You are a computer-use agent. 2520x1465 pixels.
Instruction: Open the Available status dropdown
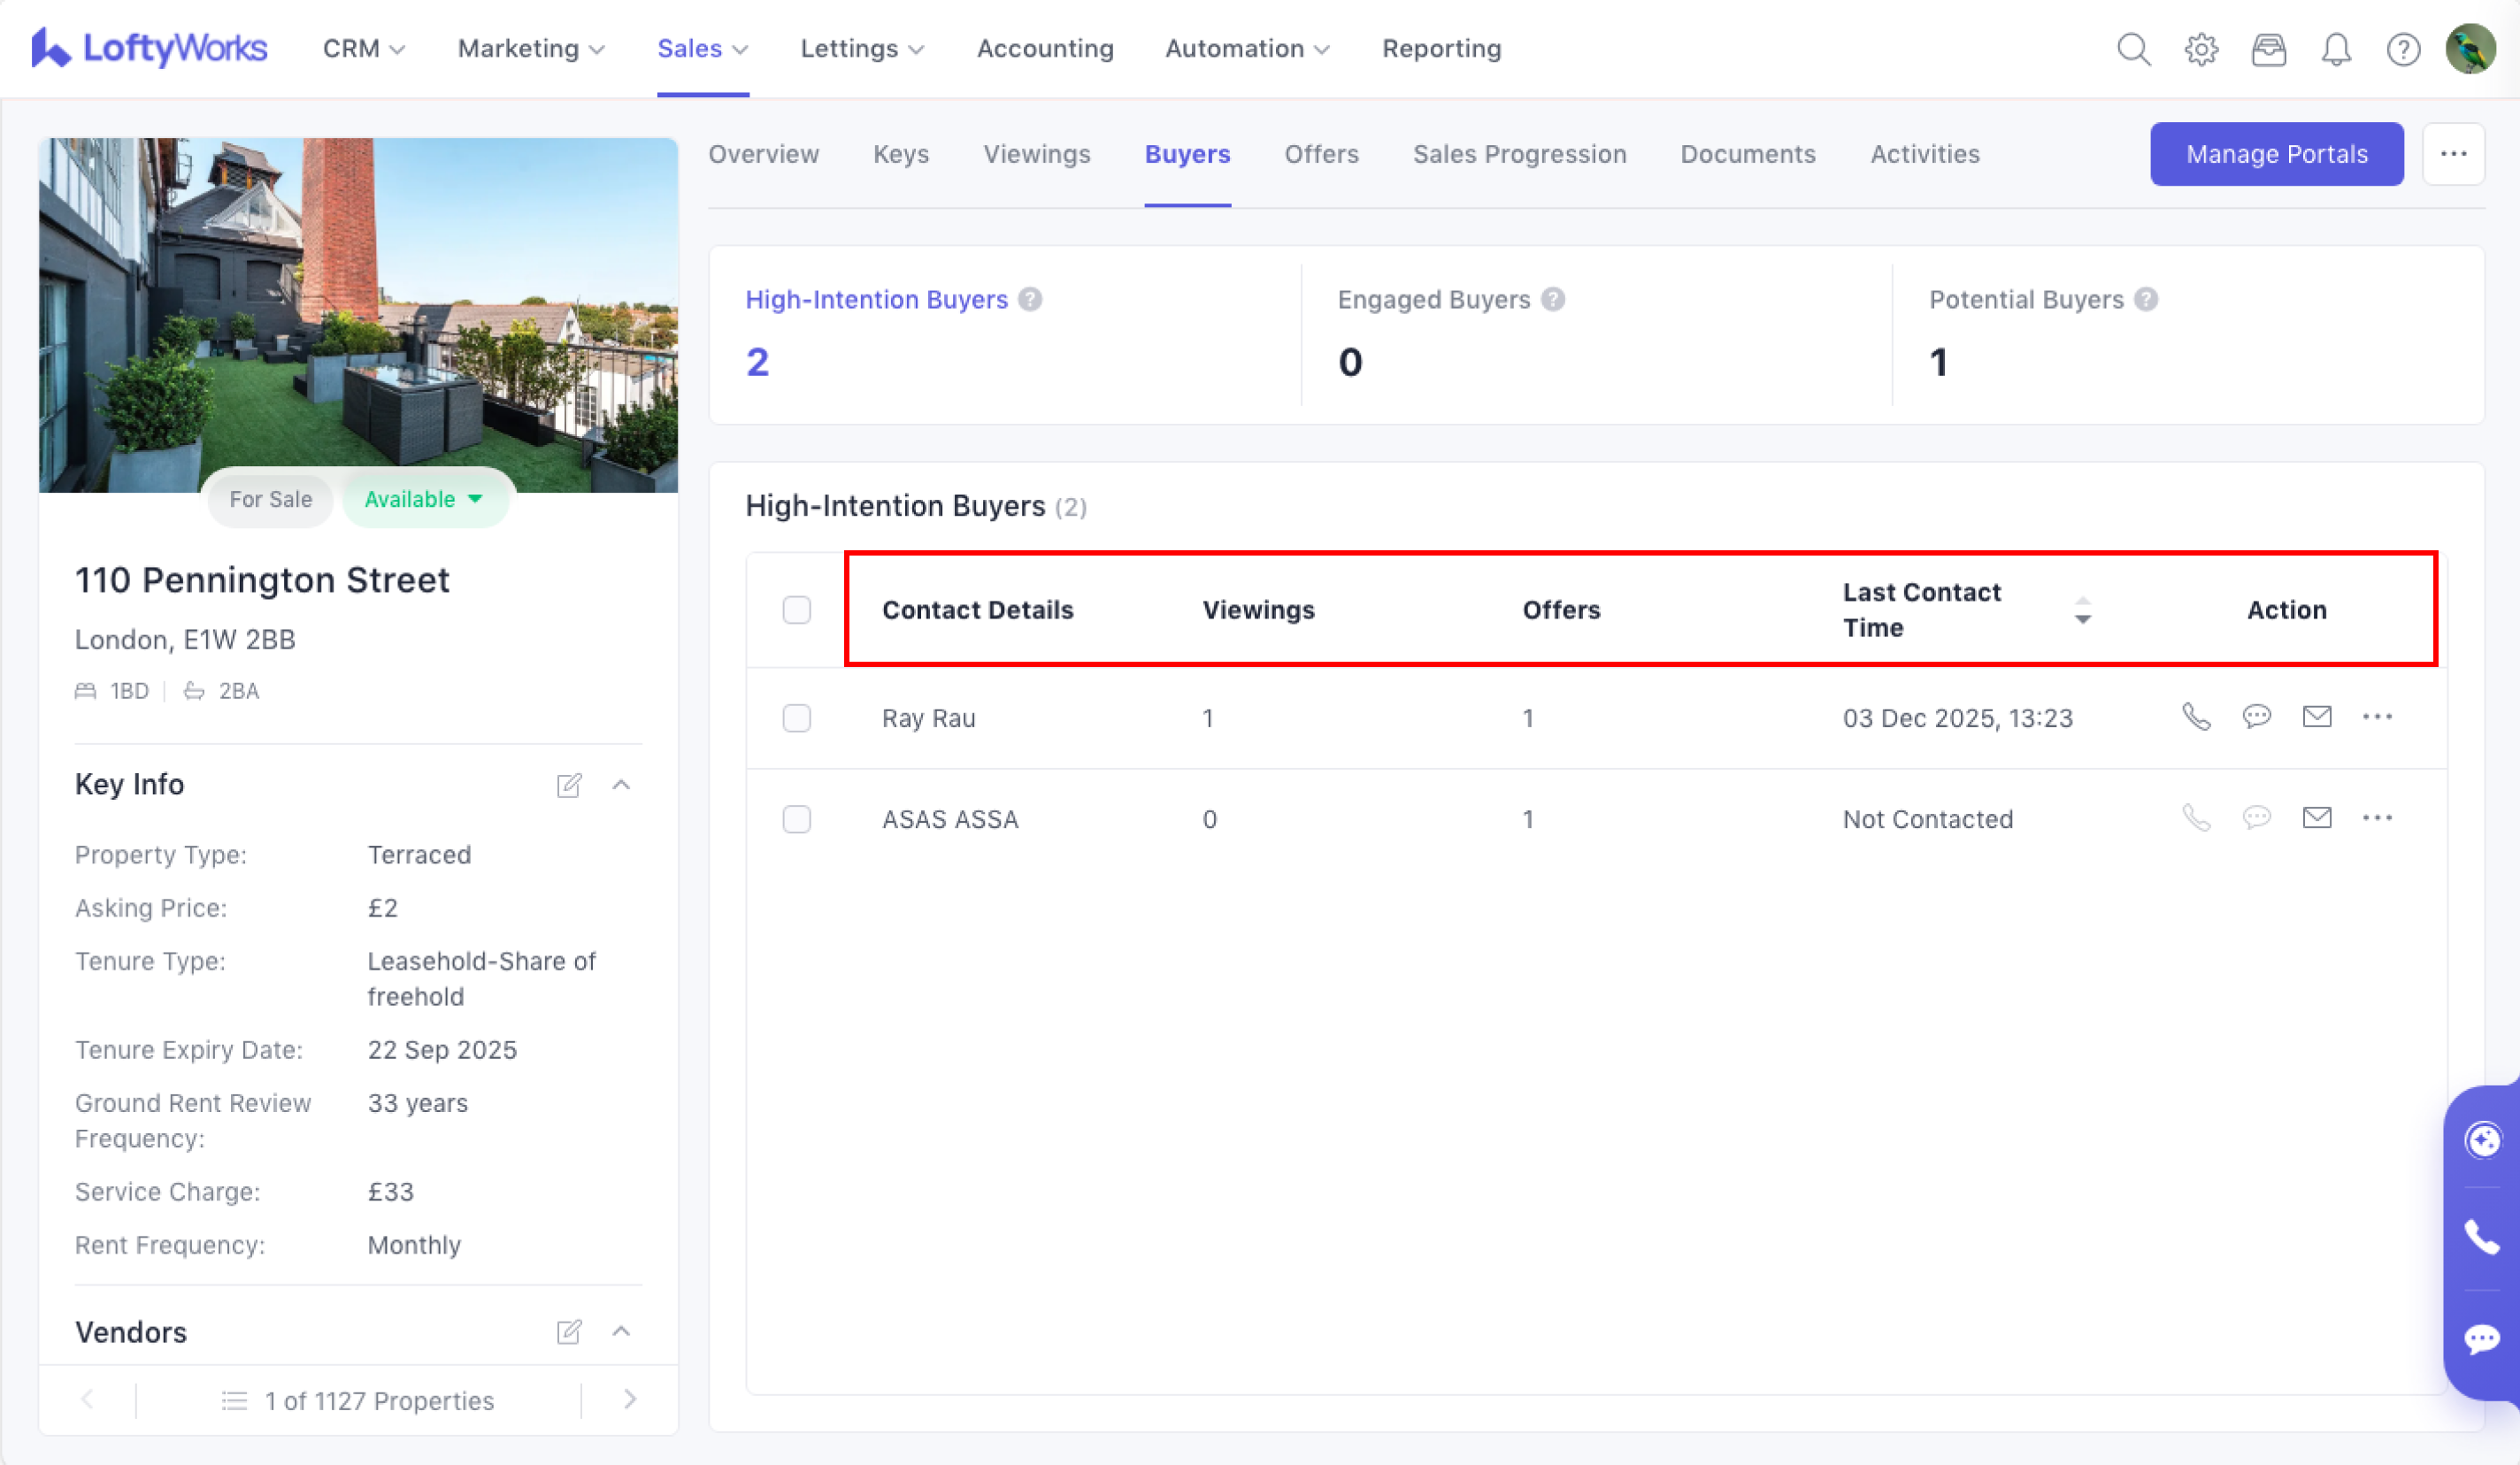(x=424, y=499)
